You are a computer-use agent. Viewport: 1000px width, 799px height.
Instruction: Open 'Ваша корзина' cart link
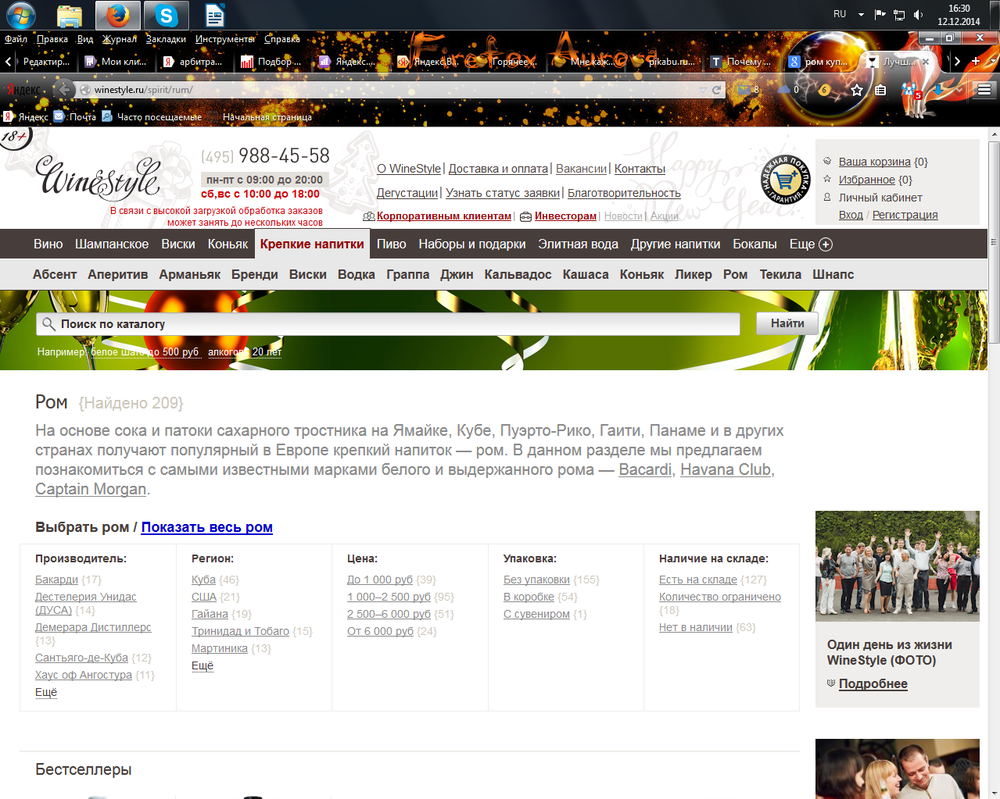coord(874,162)
